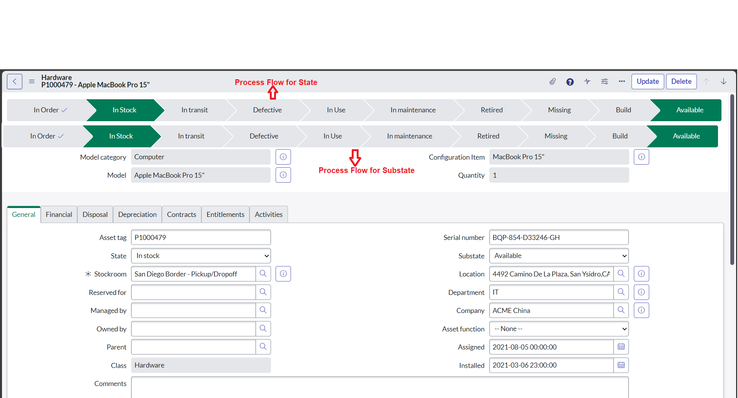Preview Location record info icon
This screenshot has height=398, width=738.
pos(642,274)
